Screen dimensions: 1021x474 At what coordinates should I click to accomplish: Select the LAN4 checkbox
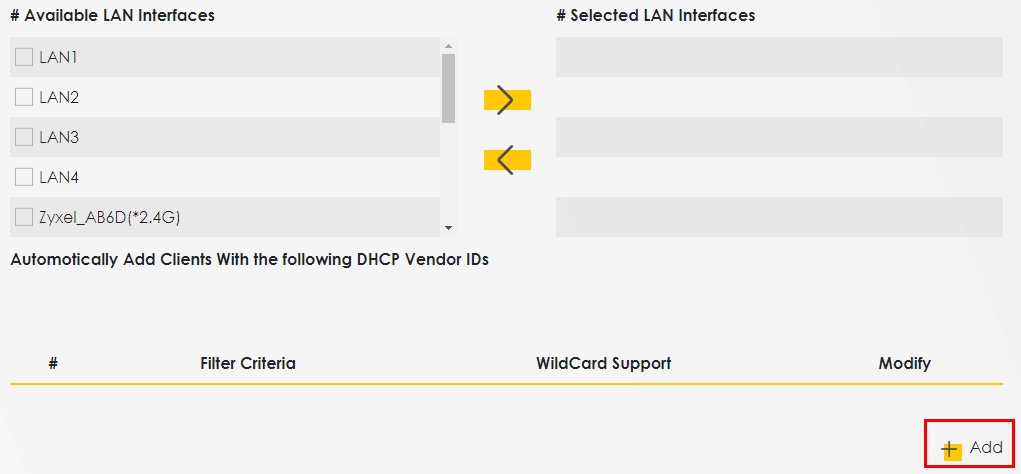pyautogui.click(x=24, y=177)
